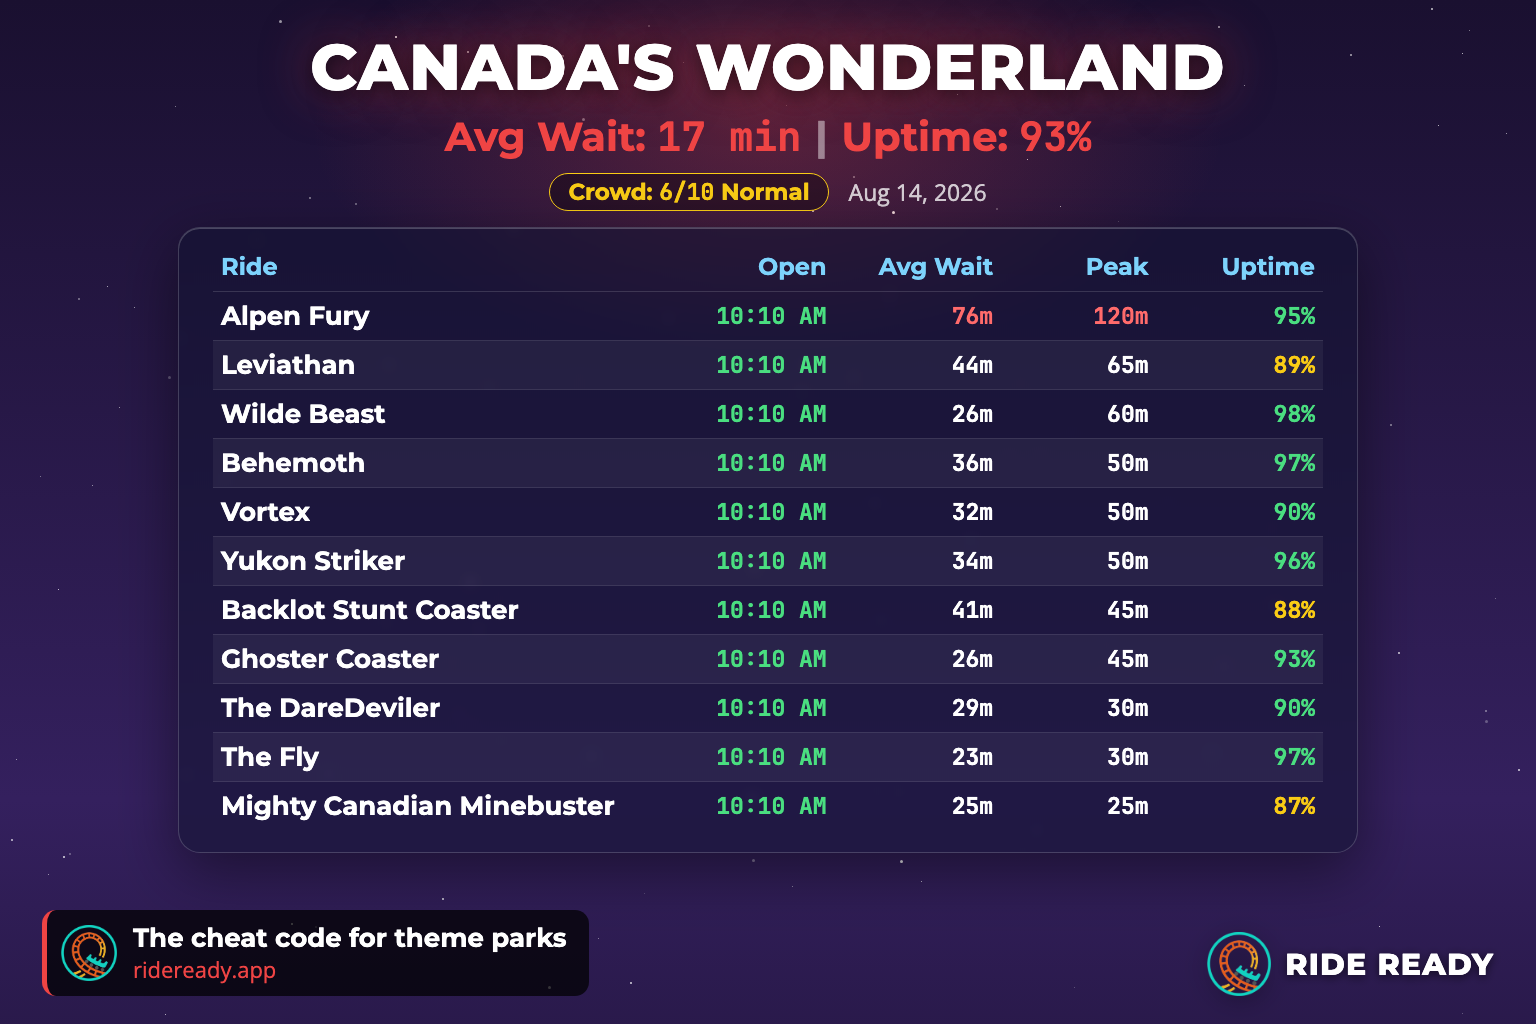Select the Alpen Fury ride row

click(x=768, y=316)
